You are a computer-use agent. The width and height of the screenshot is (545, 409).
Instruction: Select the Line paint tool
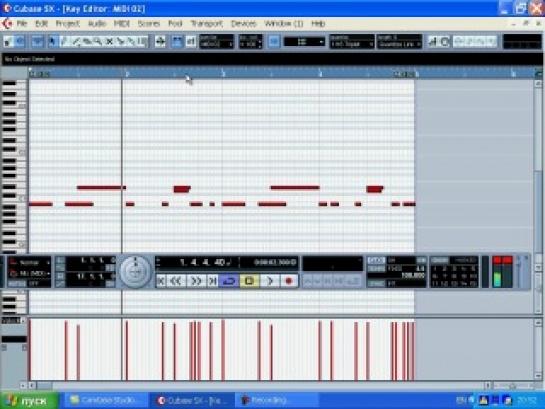point(76,42)
